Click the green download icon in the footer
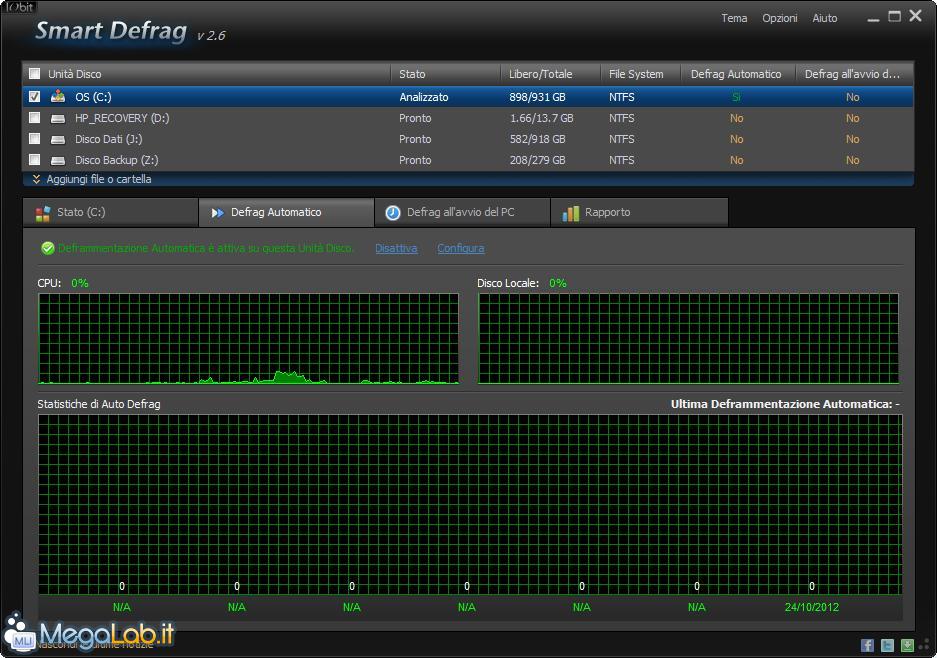937x658 pixels. tap(907, 645)
